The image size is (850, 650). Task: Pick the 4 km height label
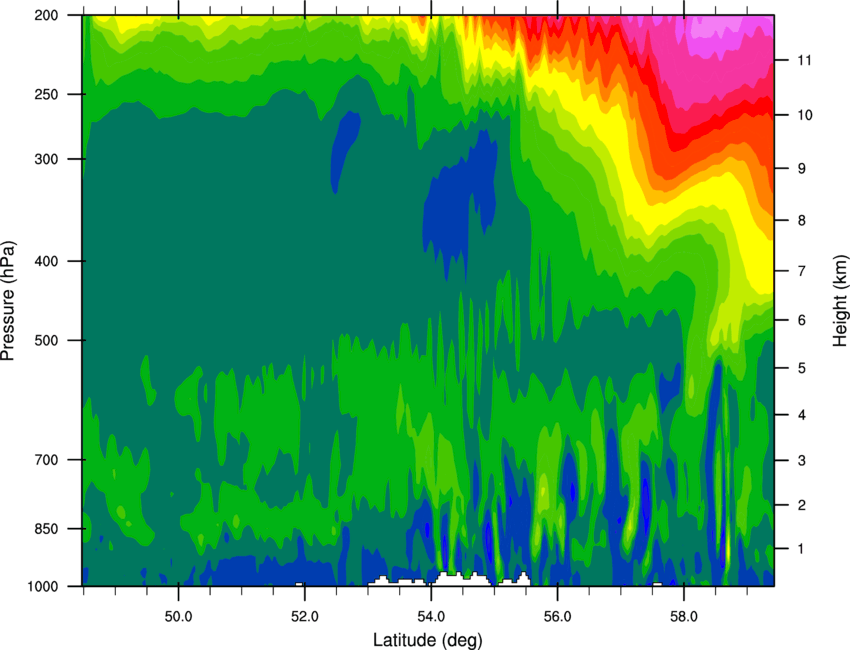(x=802, y=415)
